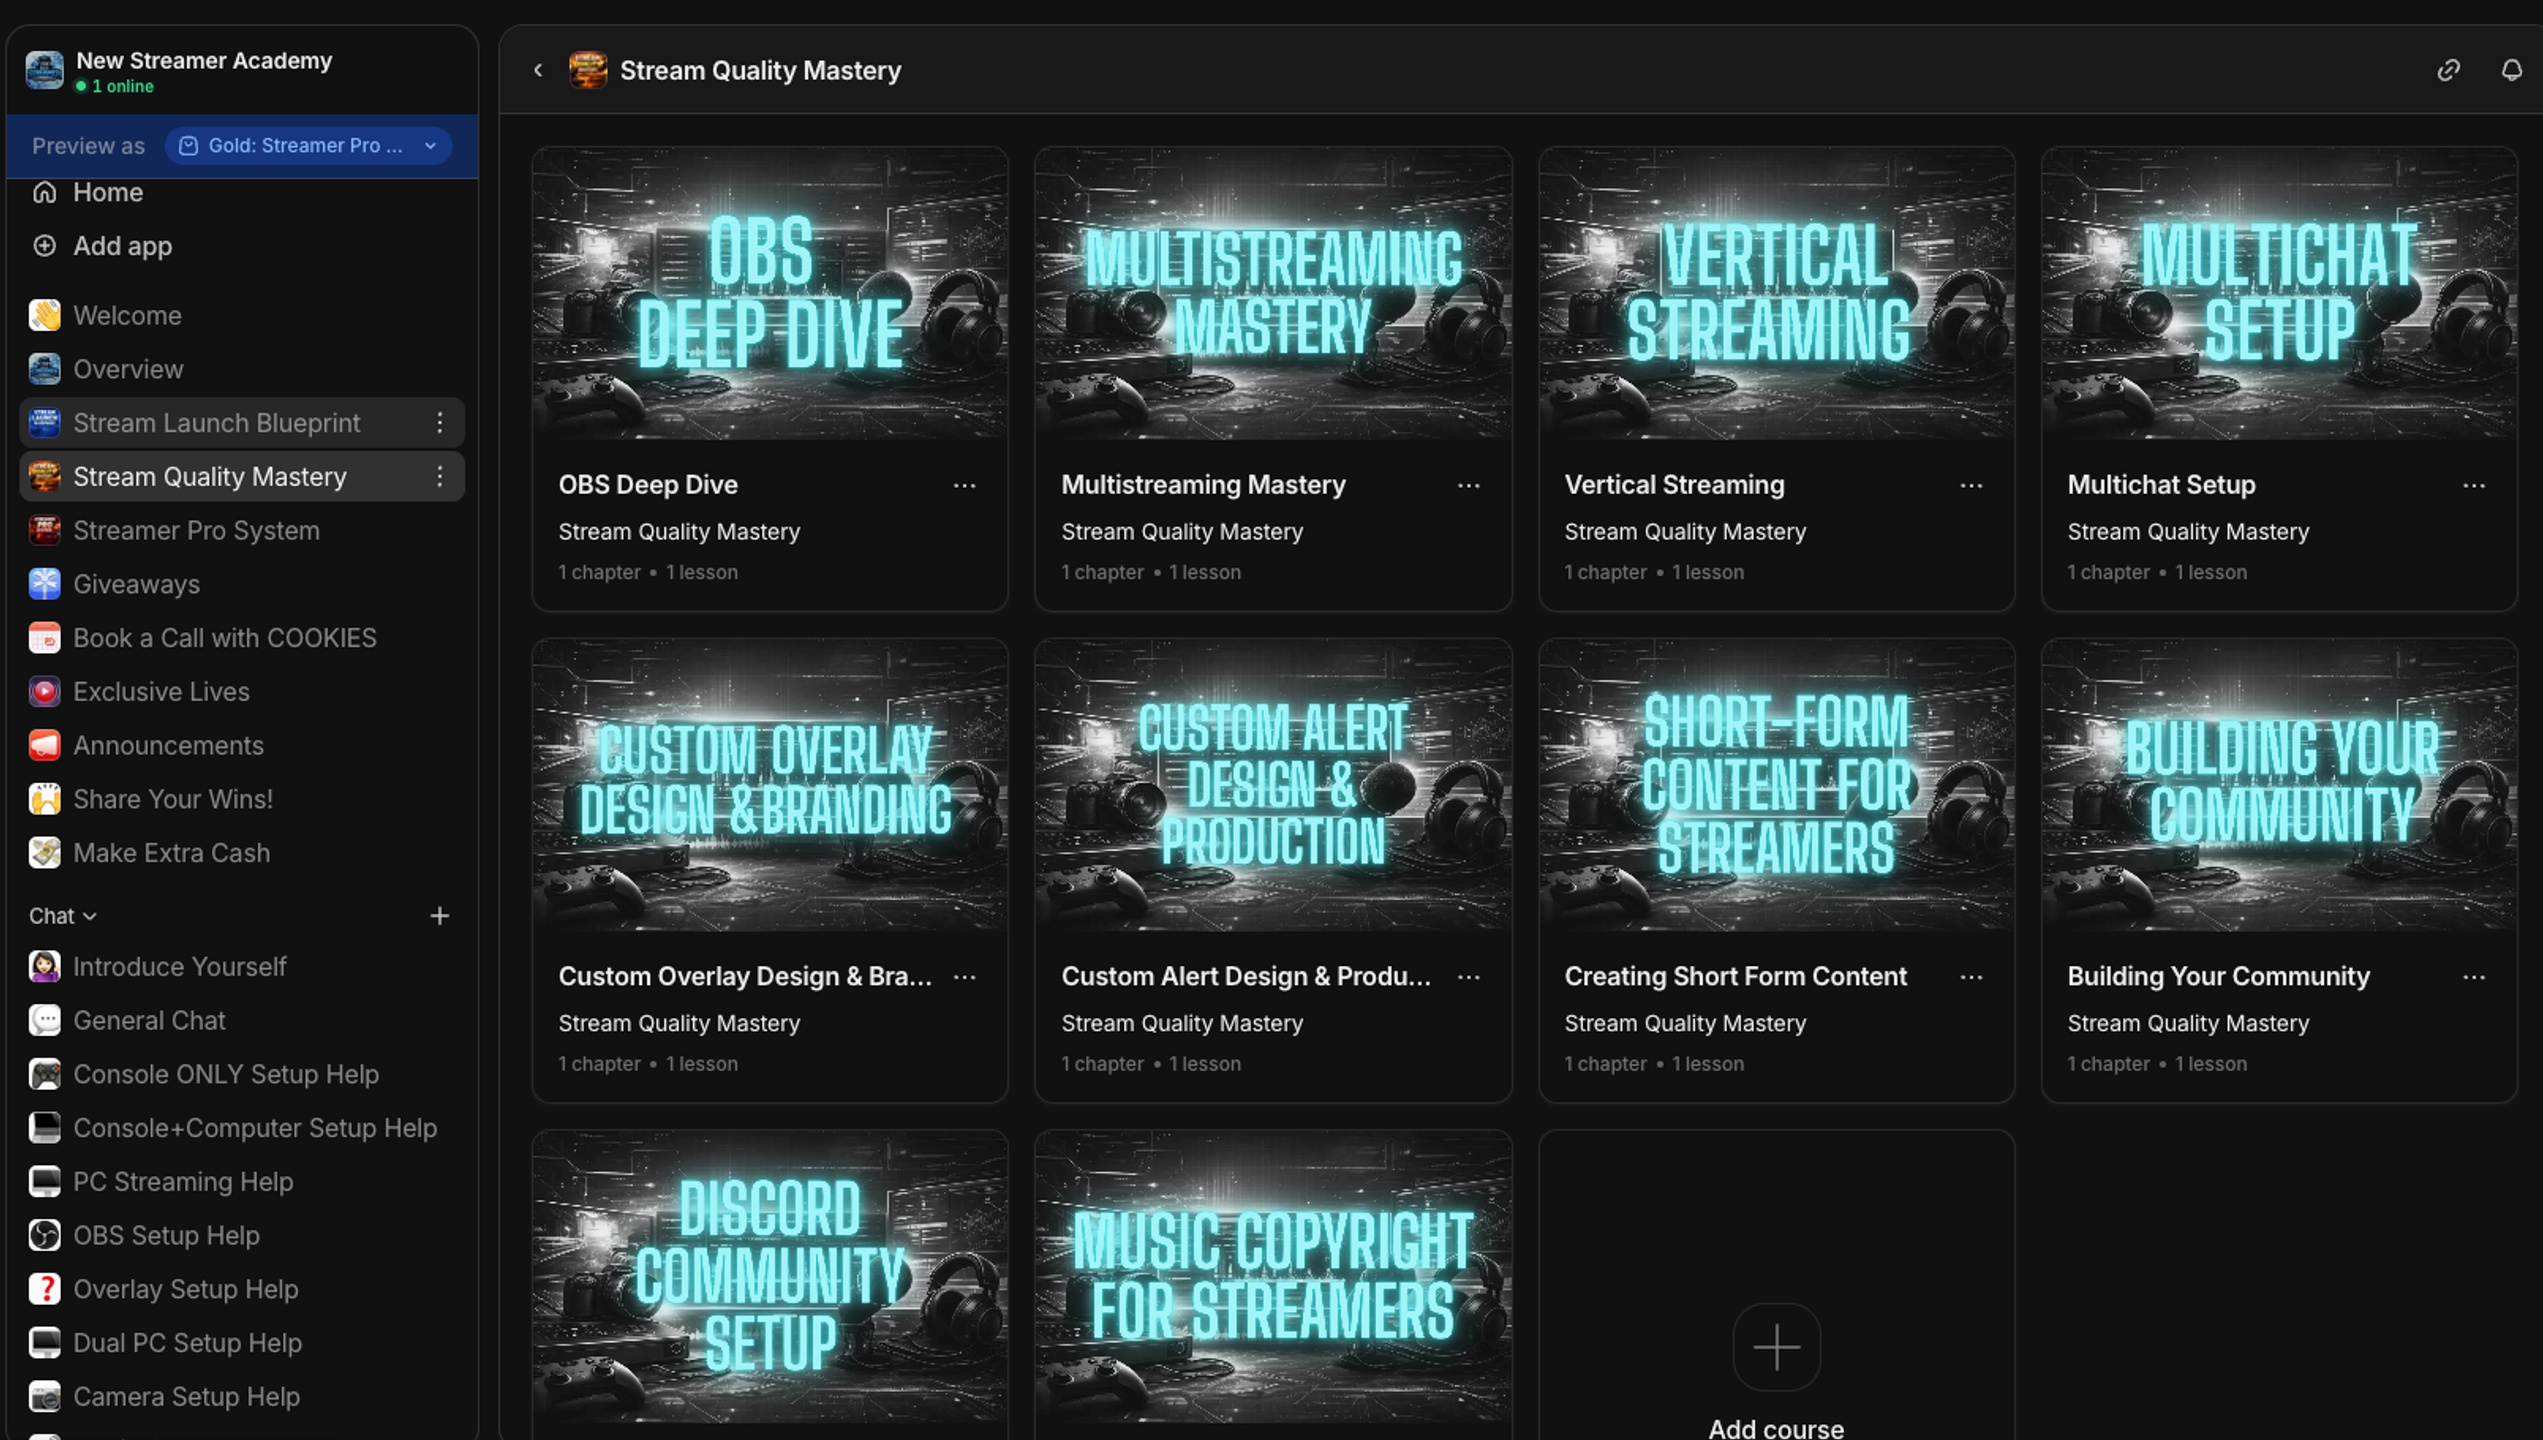The height and width of the screenshot is (1440, 2543).
Task: Copy link using the chain icon
Action: click(2448, 70)
